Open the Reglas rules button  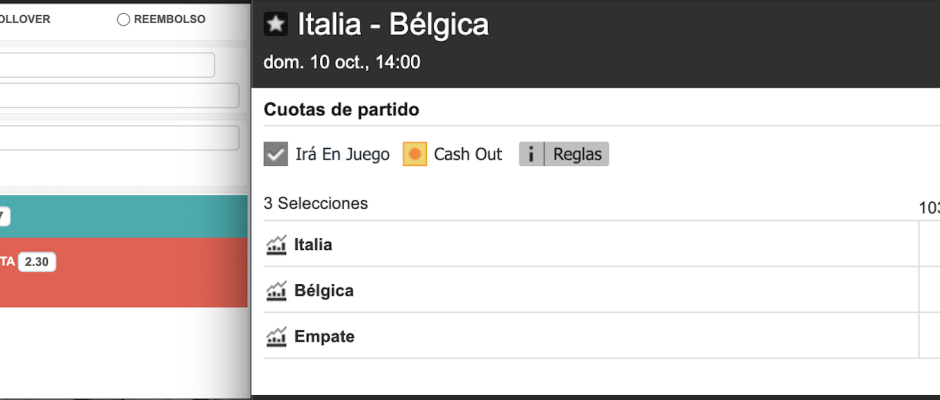point(564,154)
